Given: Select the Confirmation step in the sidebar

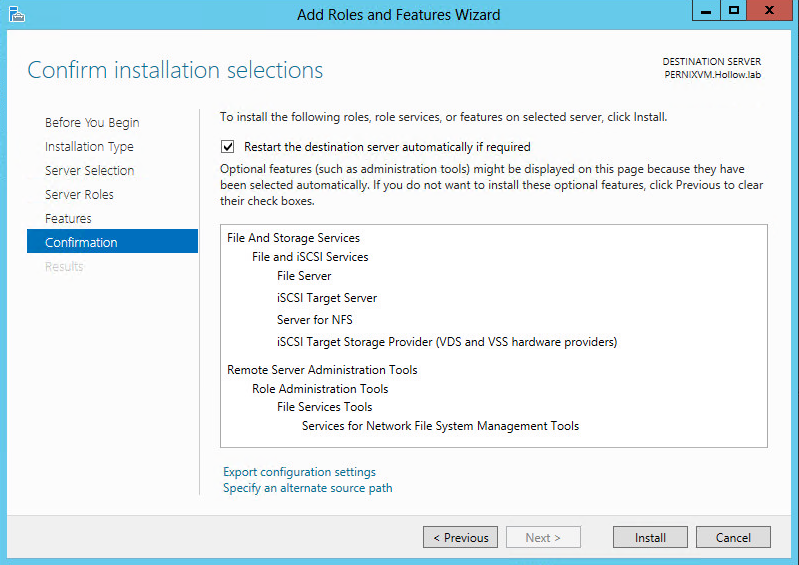Looking at the screenshot, I should click(x=81, y=242).
